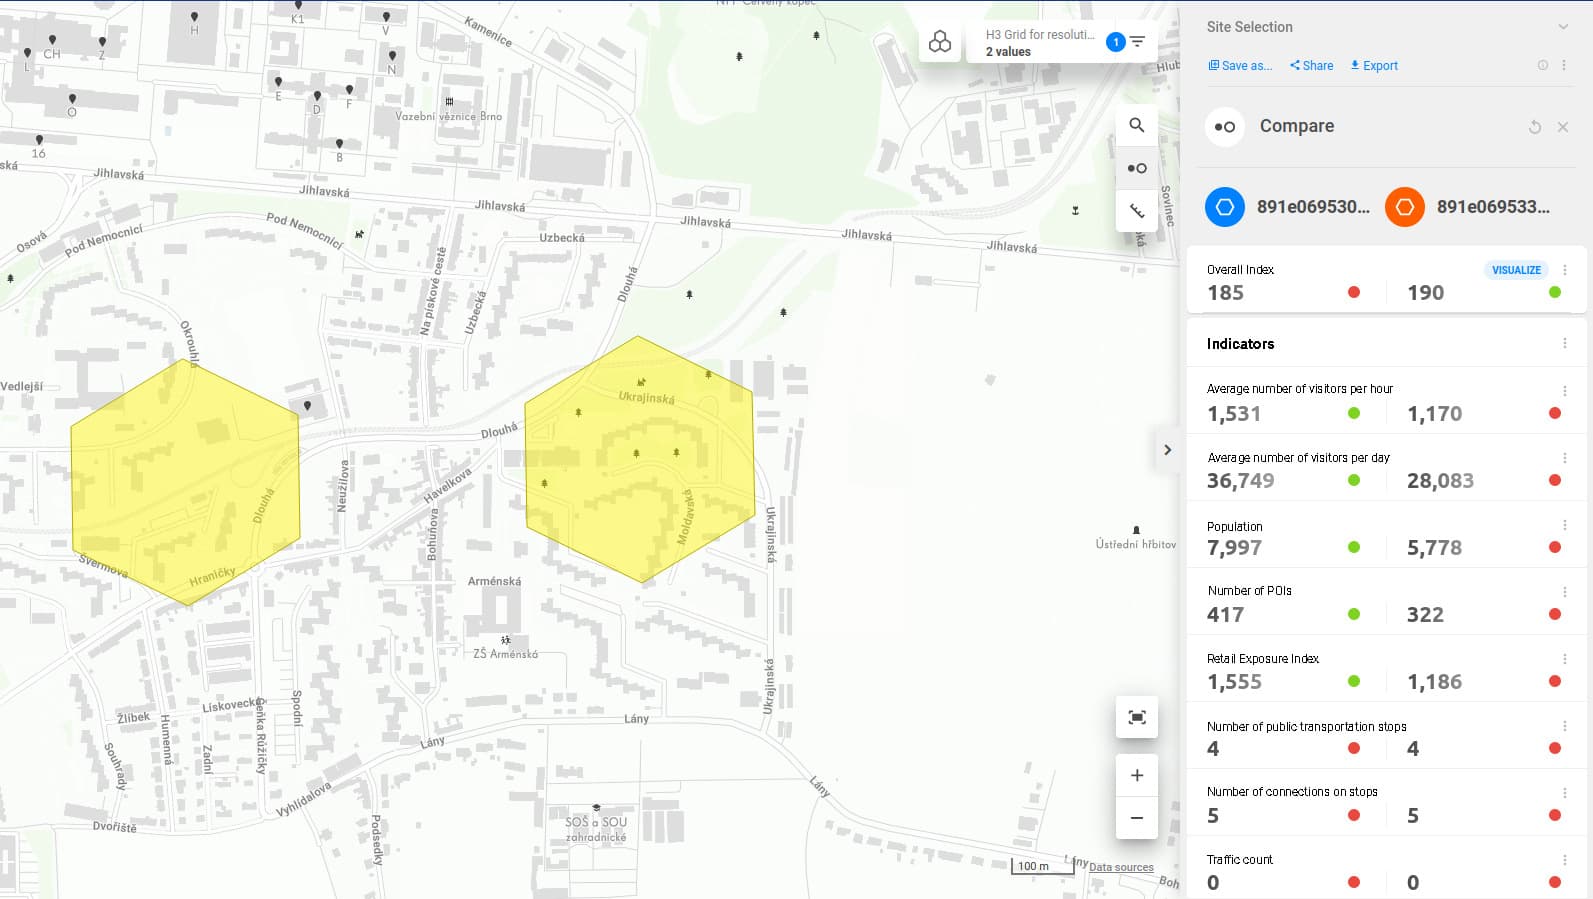Click the Vazební věznice Brno map label
The width and height of the screenshot is (1593, 899).
(x=448, y=116)
